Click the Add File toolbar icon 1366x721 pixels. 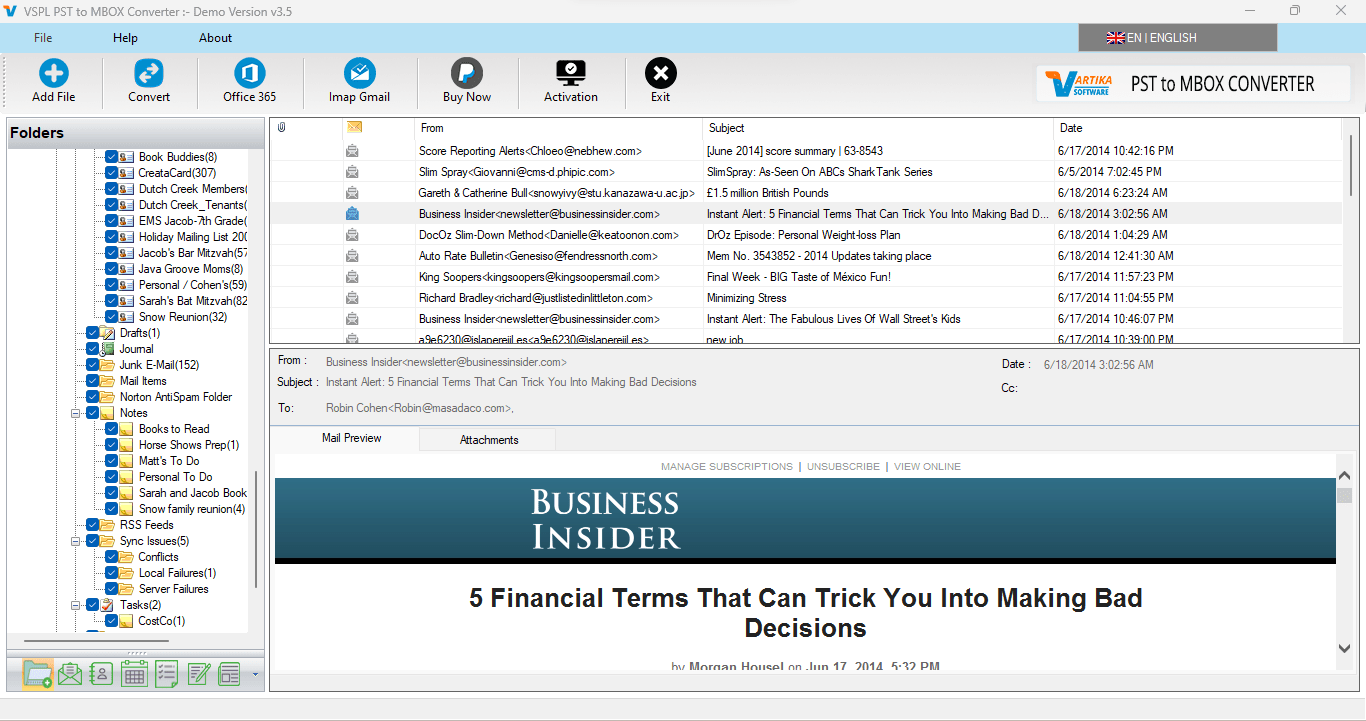point(53,74)
